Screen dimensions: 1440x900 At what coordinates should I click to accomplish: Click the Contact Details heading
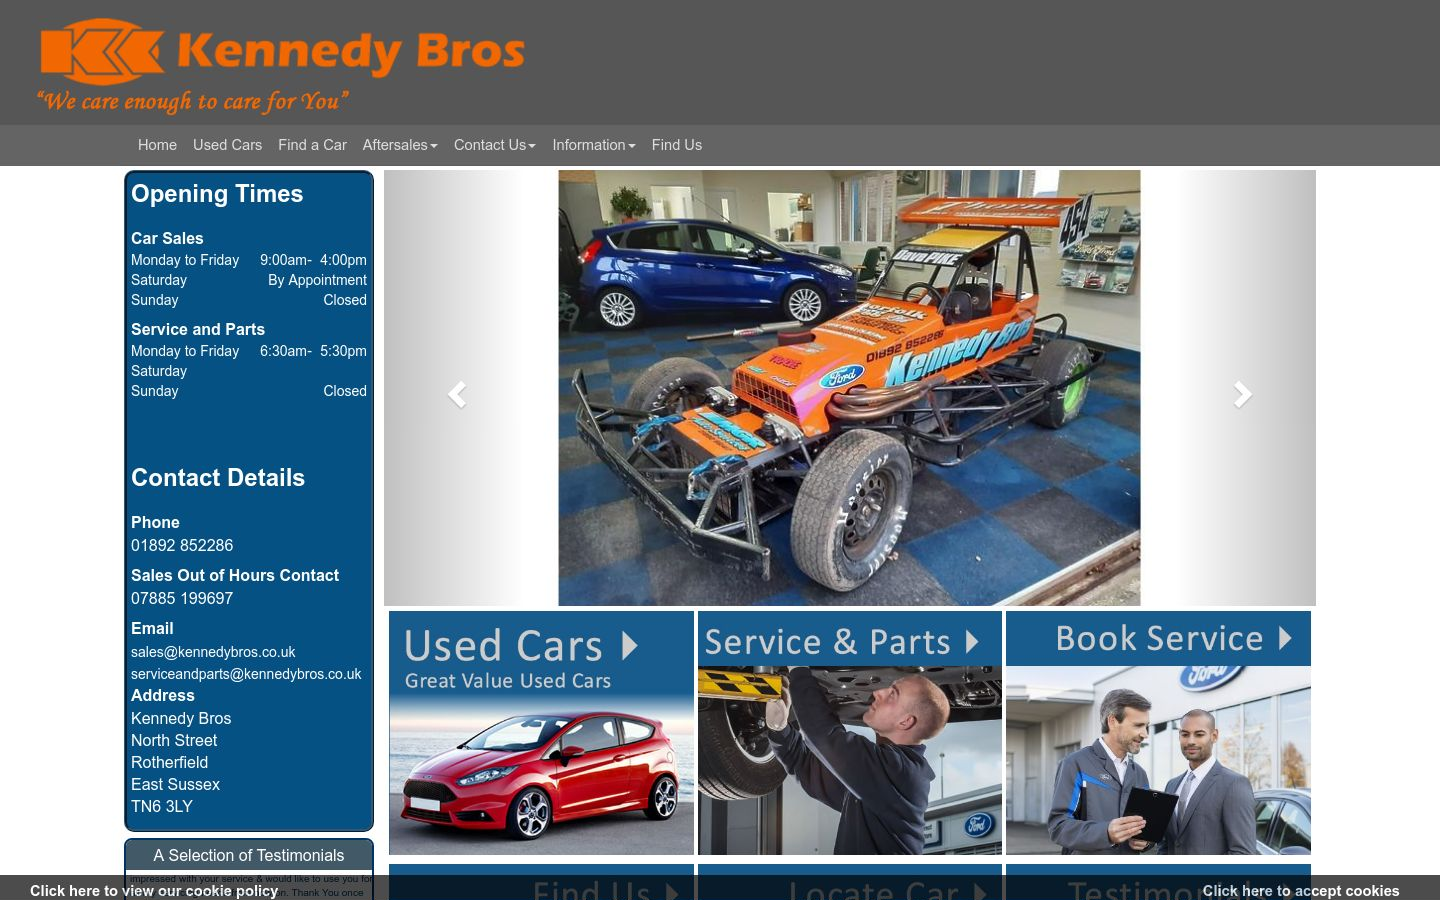pyautogui.click(x=218, y=478)
